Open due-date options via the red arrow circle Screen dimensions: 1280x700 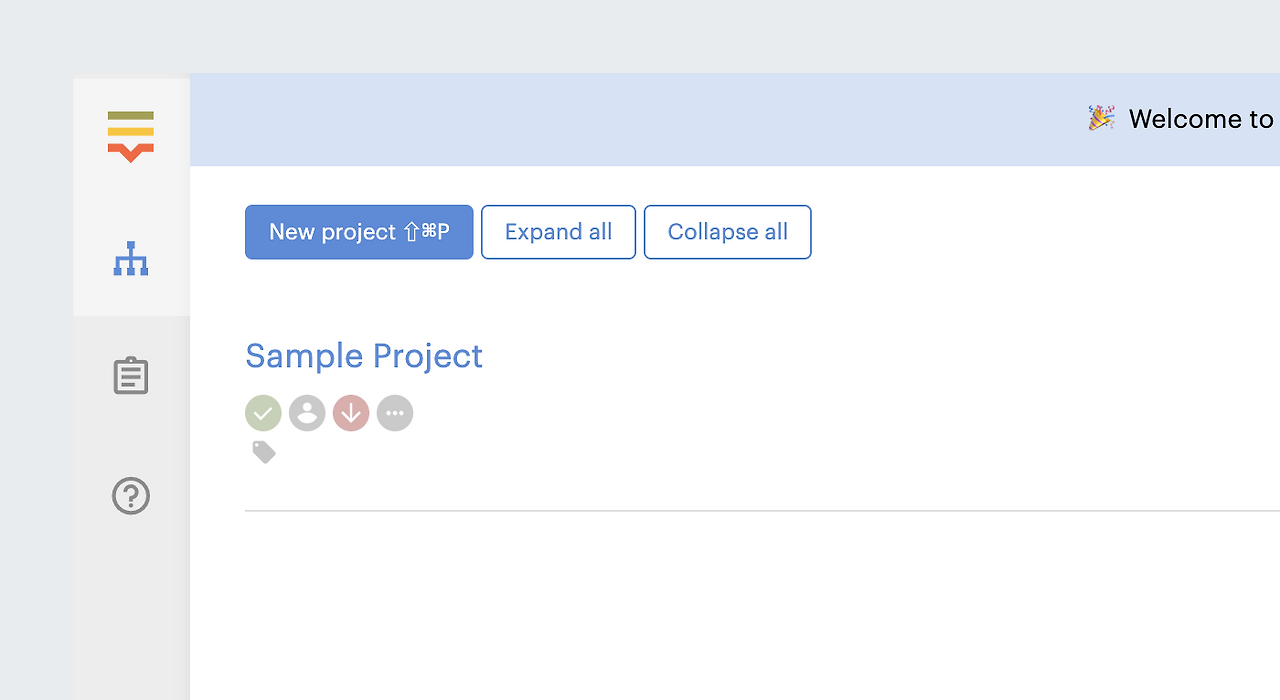point(350,412)
